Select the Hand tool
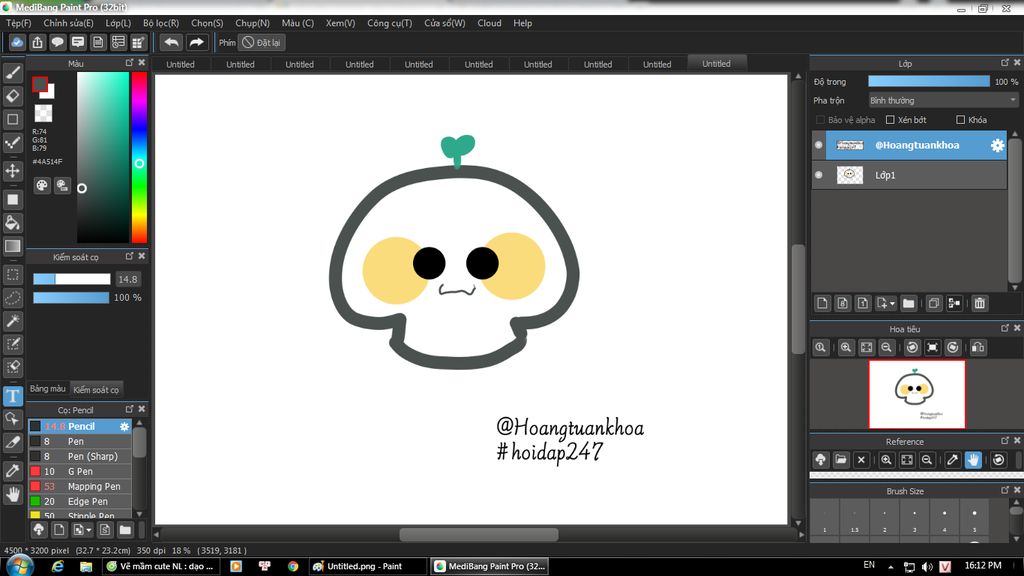 12,494
